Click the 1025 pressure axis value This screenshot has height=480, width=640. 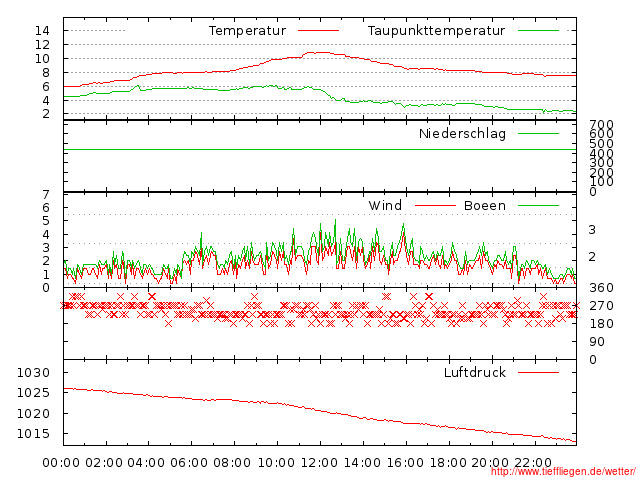(33, 393)
